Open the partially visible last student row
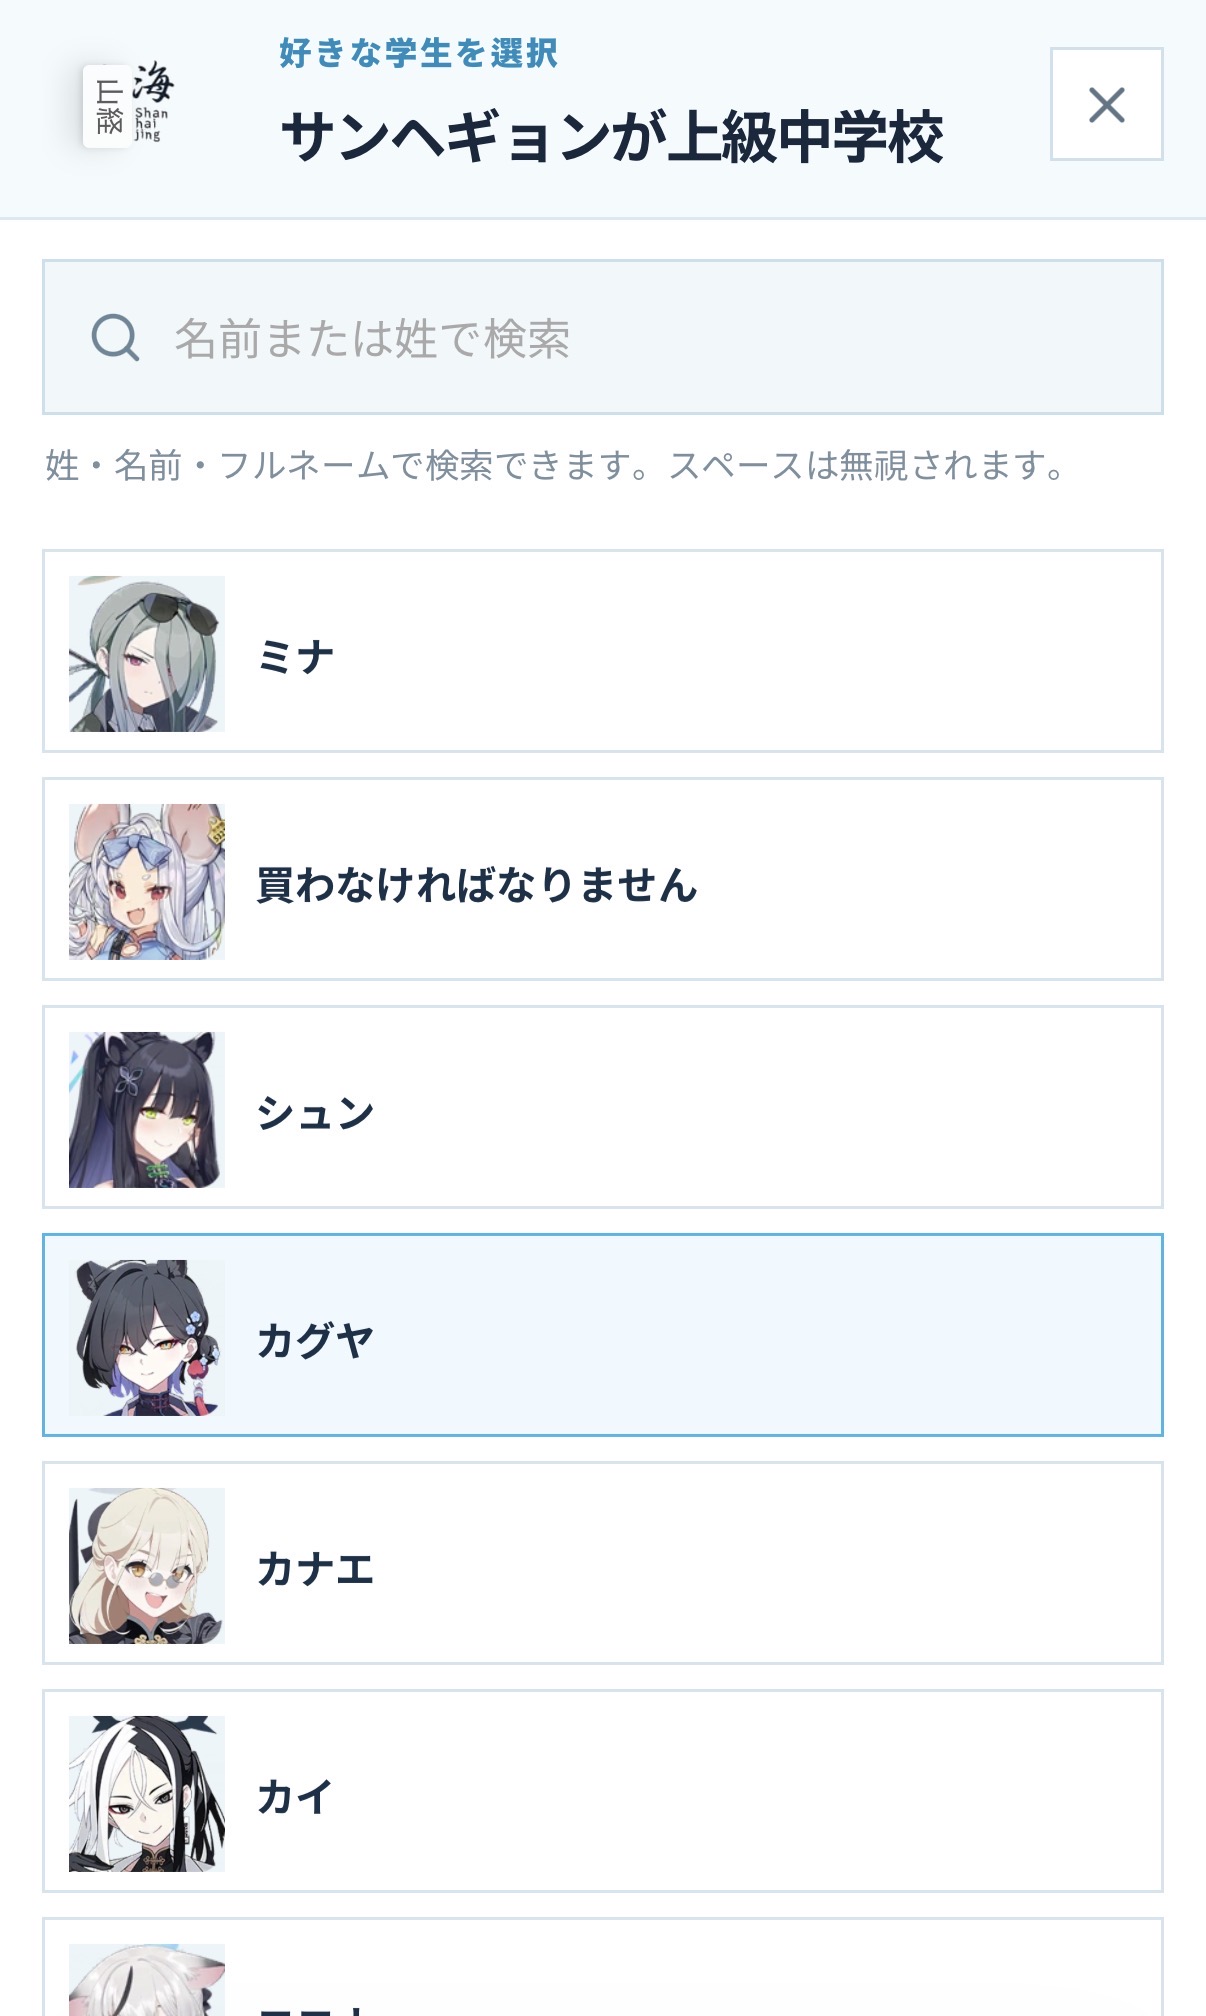 tap(602, 1967)
